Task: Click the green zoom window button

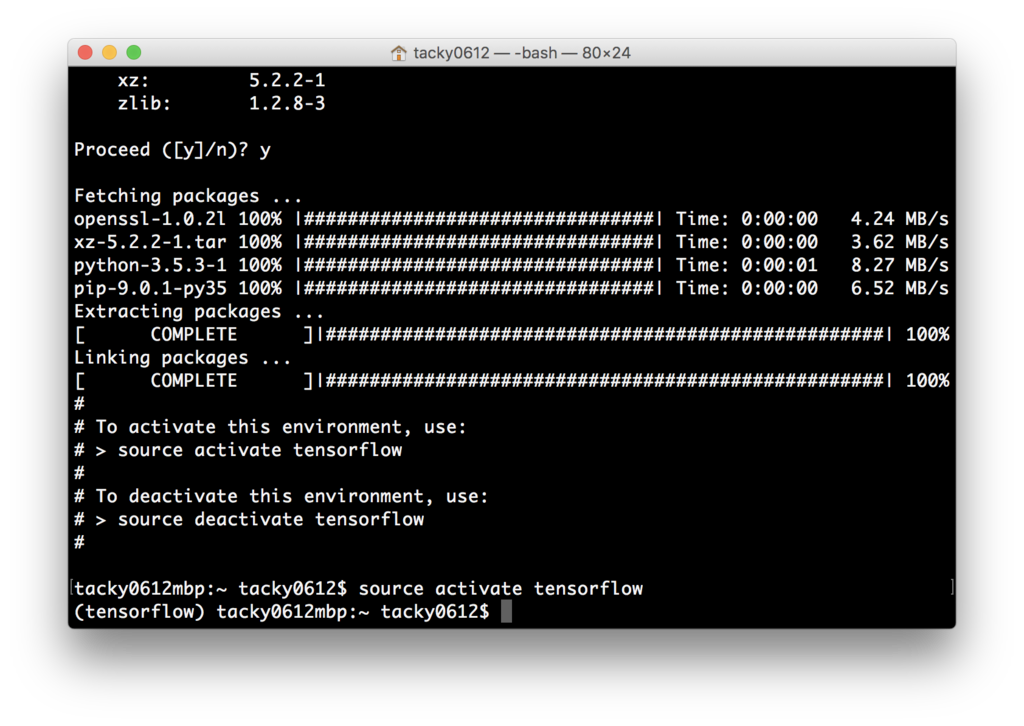Action: 134,52
